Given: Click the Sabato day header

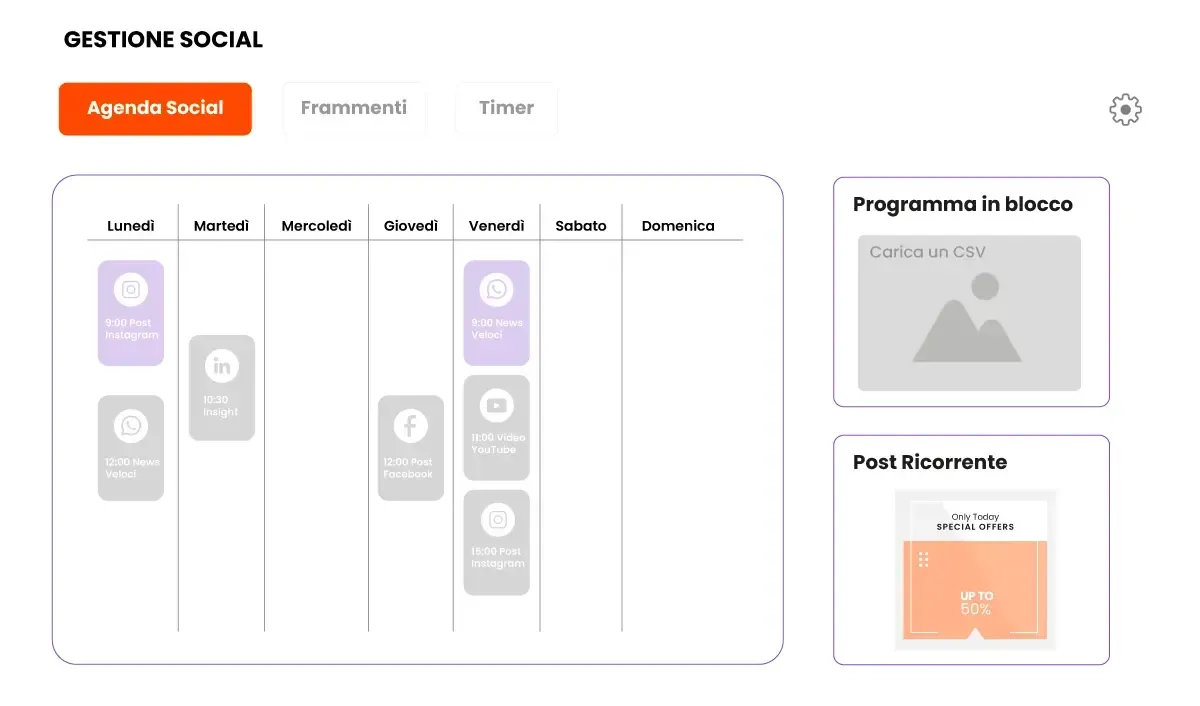Looking at the screenshot, I should (581, 226).
